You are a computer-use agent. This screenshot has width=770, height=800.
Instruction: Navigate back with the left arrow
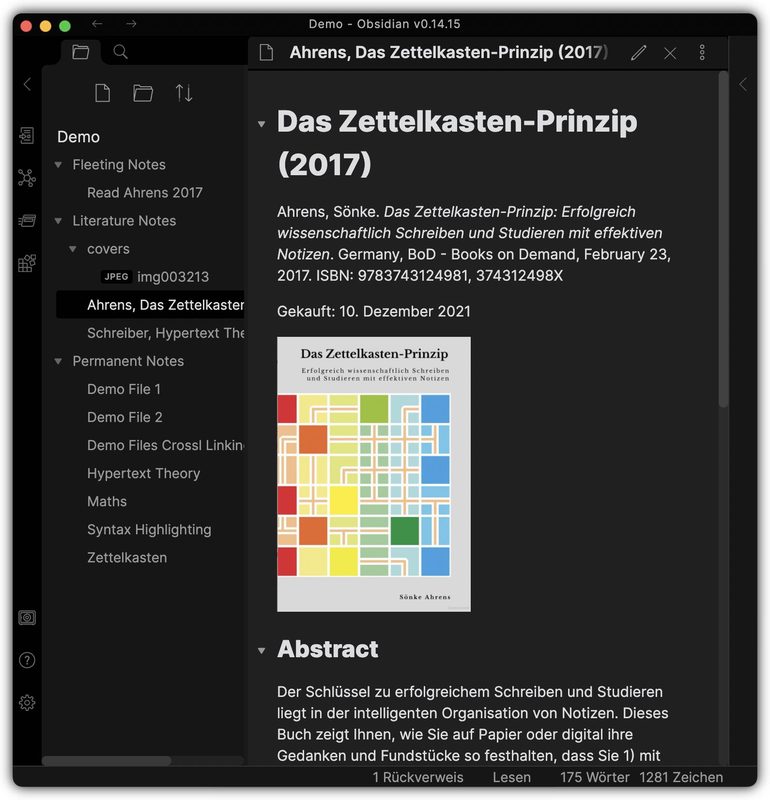click(97, 23)
